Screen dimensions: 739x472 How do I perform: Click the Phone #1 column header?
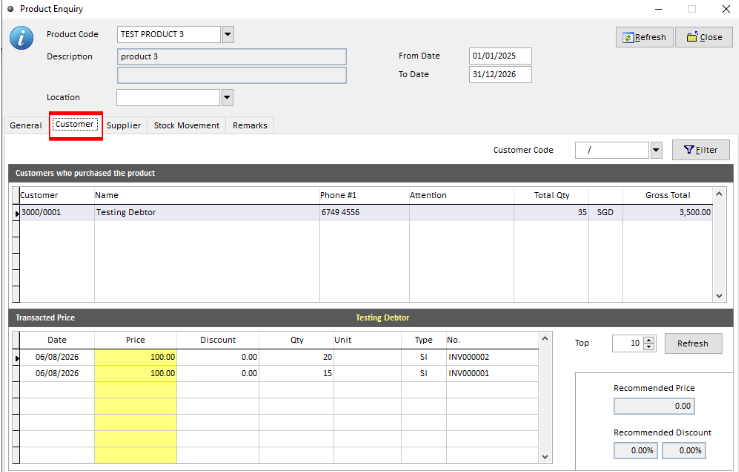[364, 195]
